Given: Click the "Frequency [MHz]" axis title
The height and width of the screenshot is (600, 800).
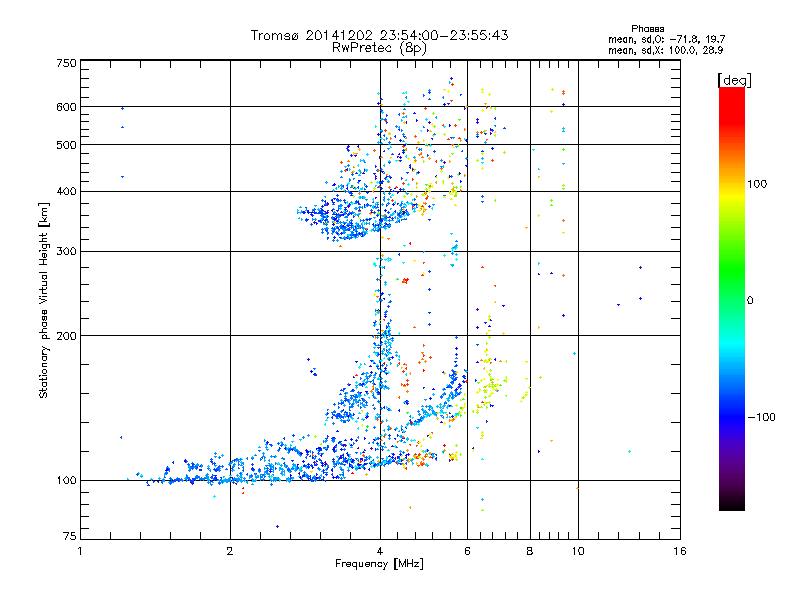Looking at the screenshot, I should (x=379, y=564).
